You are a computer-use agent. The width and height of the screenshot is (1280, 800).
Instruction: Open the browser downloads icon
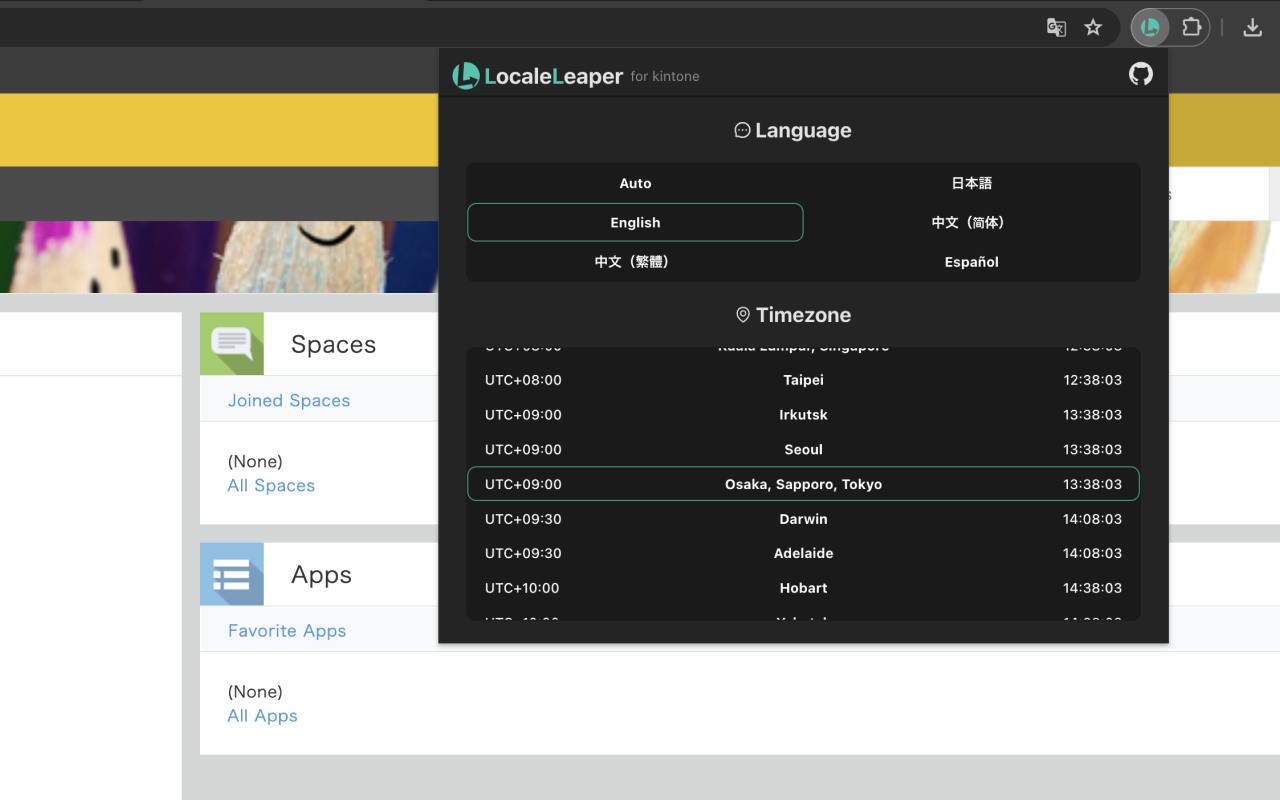click(x=1252, y=28)
